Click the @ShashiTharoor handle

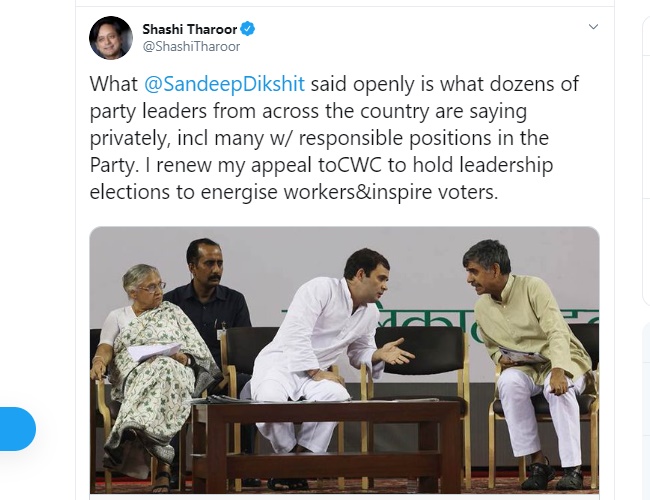[191, 46]
